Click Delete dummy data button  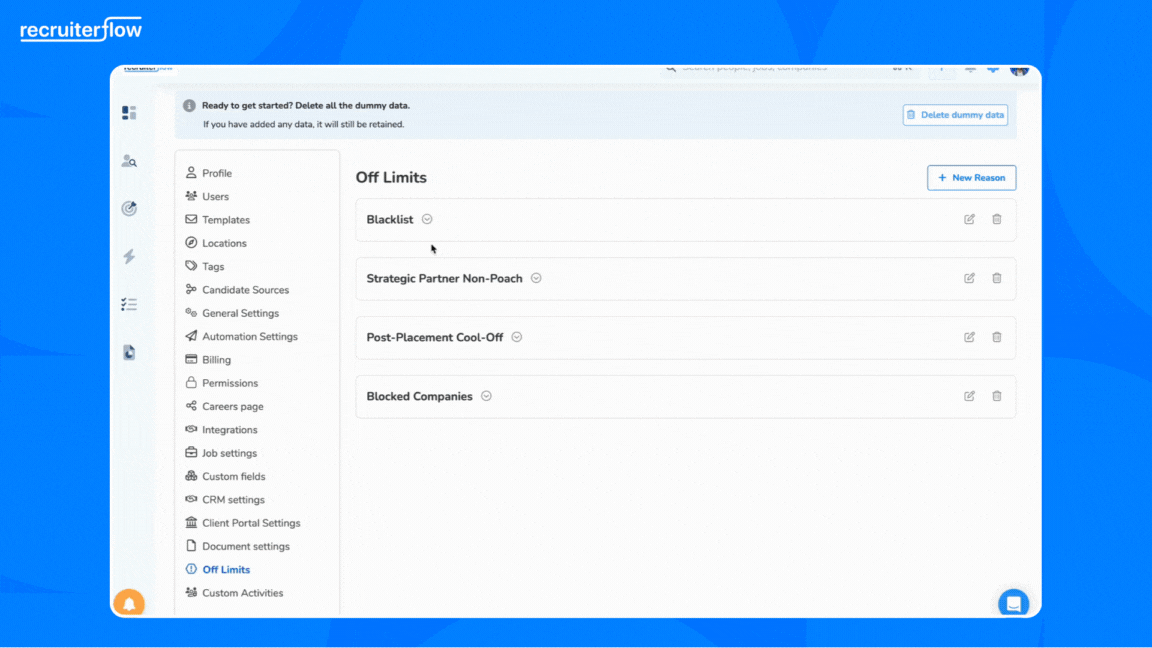(955, 115)
